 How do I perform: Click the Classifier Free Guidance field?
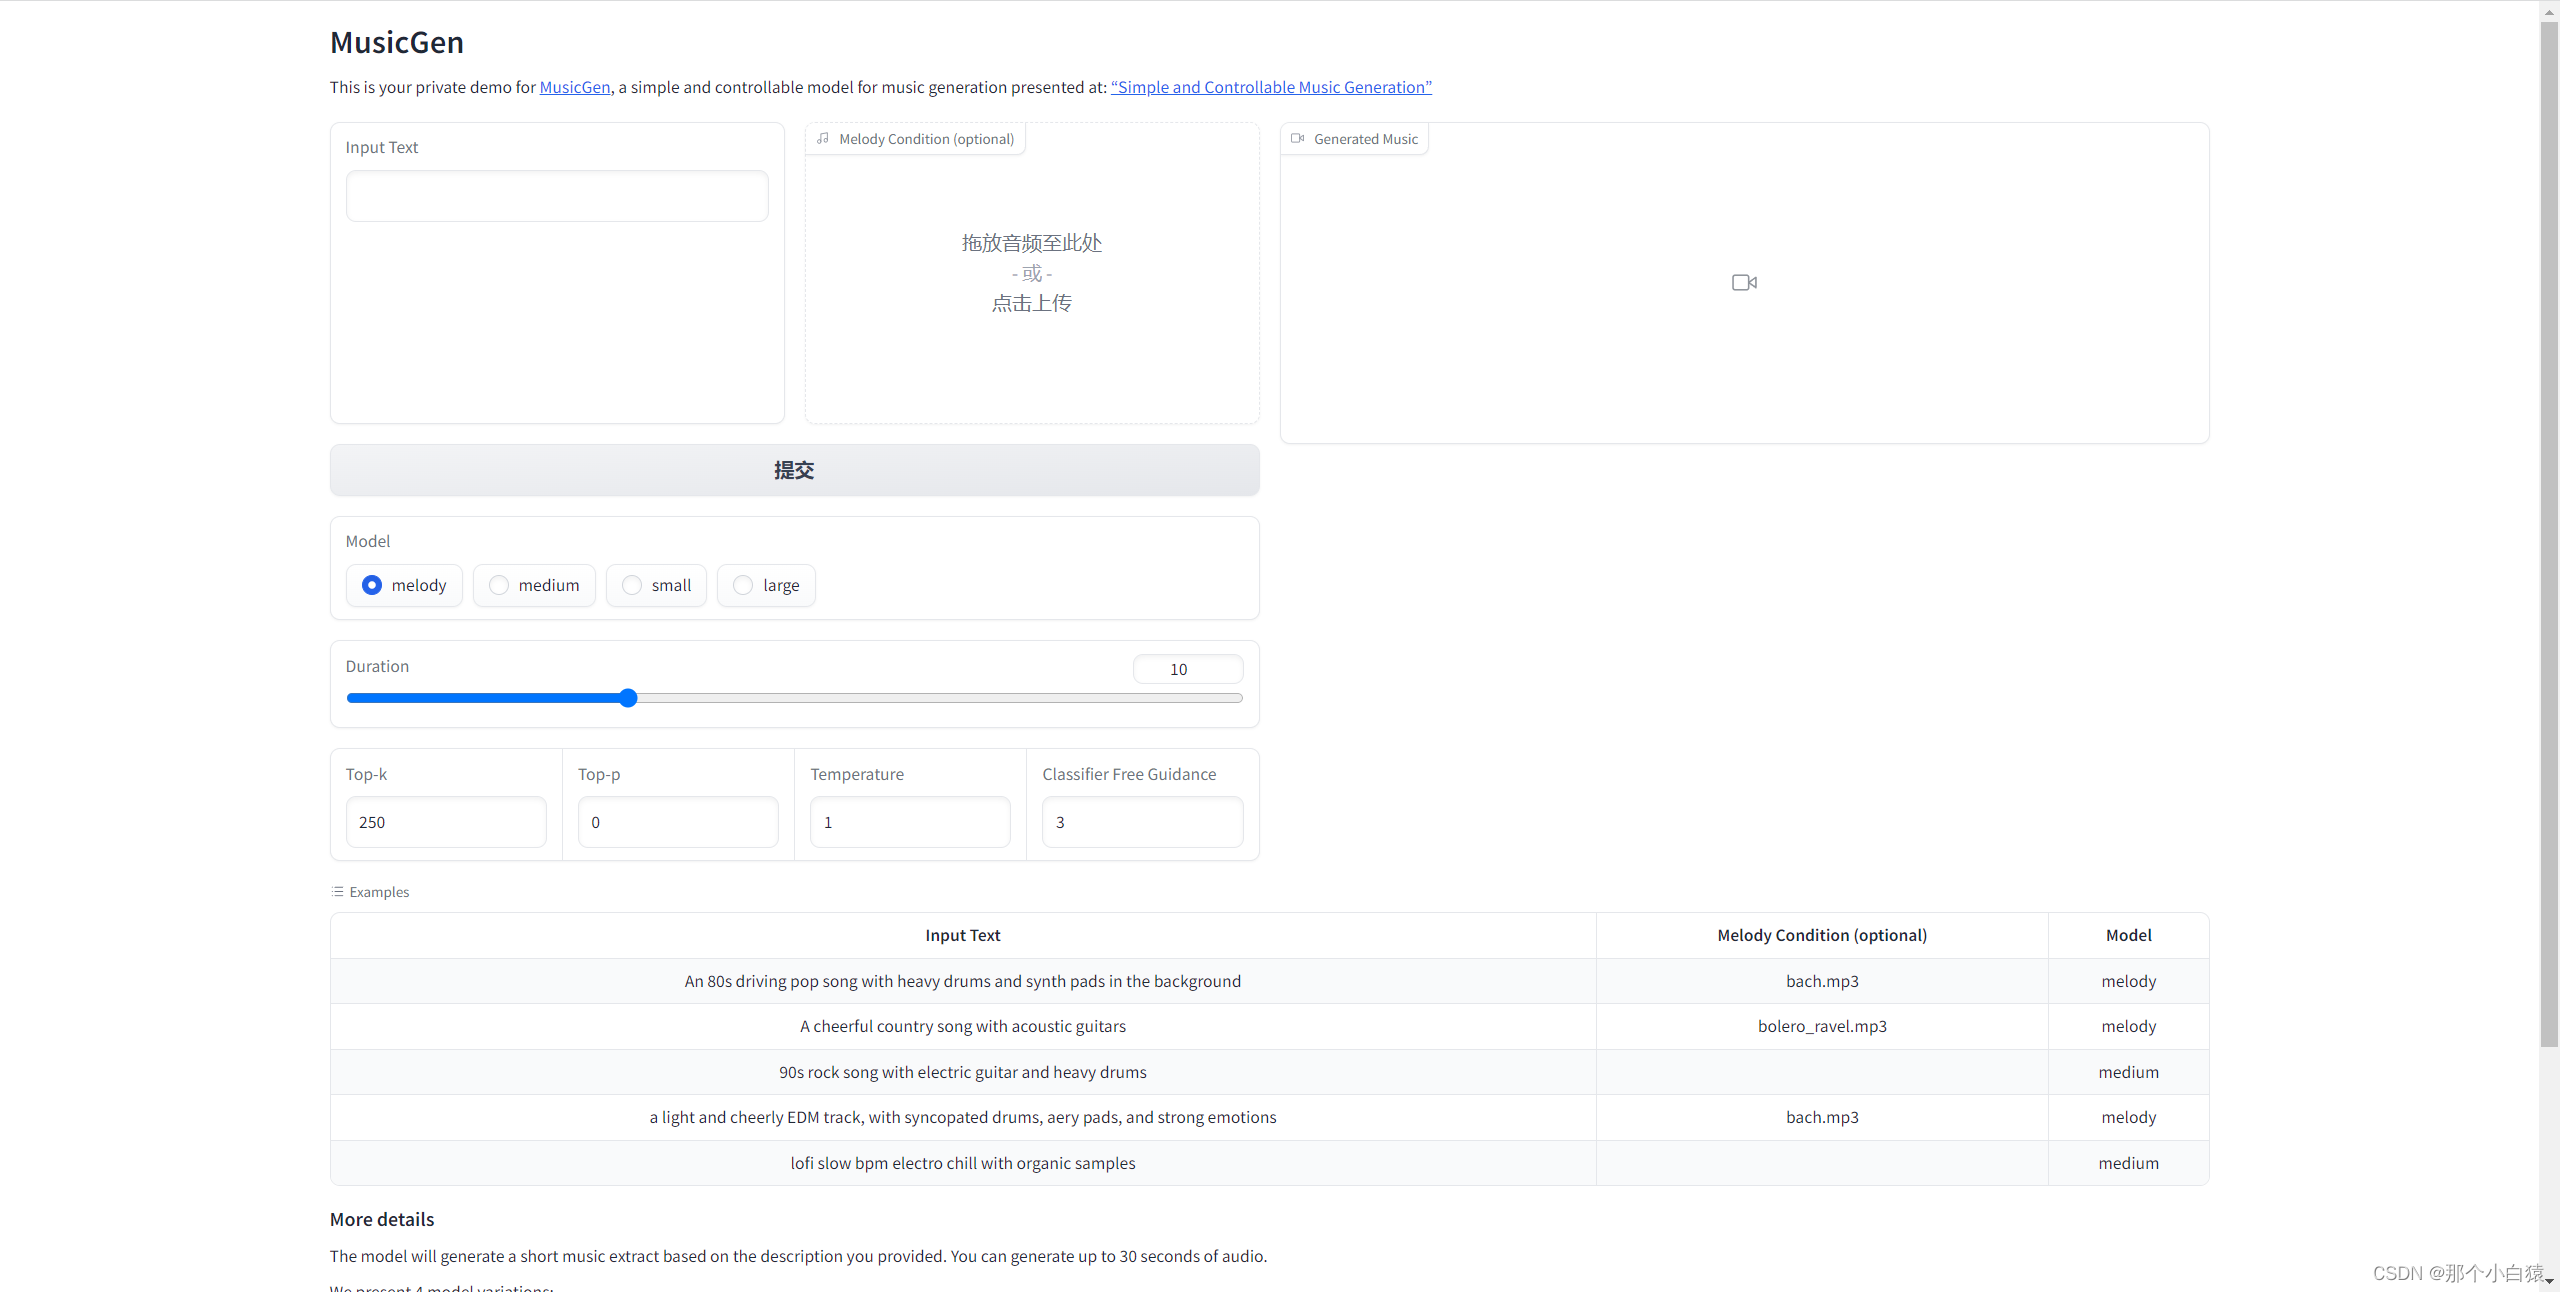pos(1141,822)
